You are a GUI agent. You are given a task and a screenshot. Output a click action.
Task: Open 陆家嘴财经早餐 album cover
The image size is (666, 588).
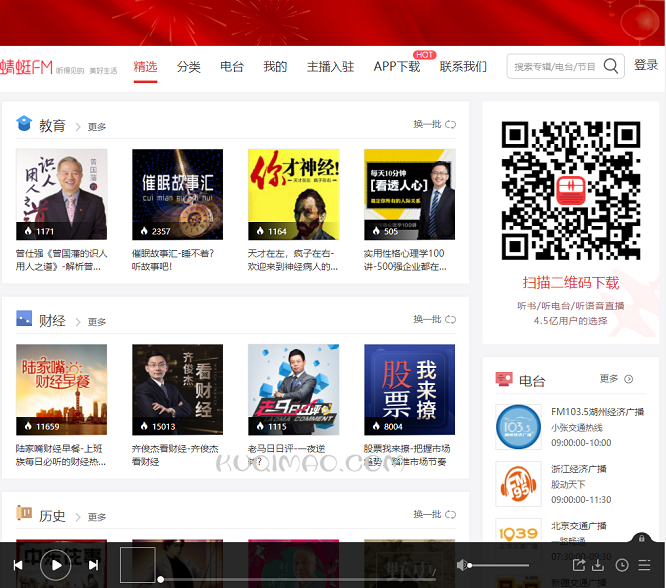click(62, 390)
